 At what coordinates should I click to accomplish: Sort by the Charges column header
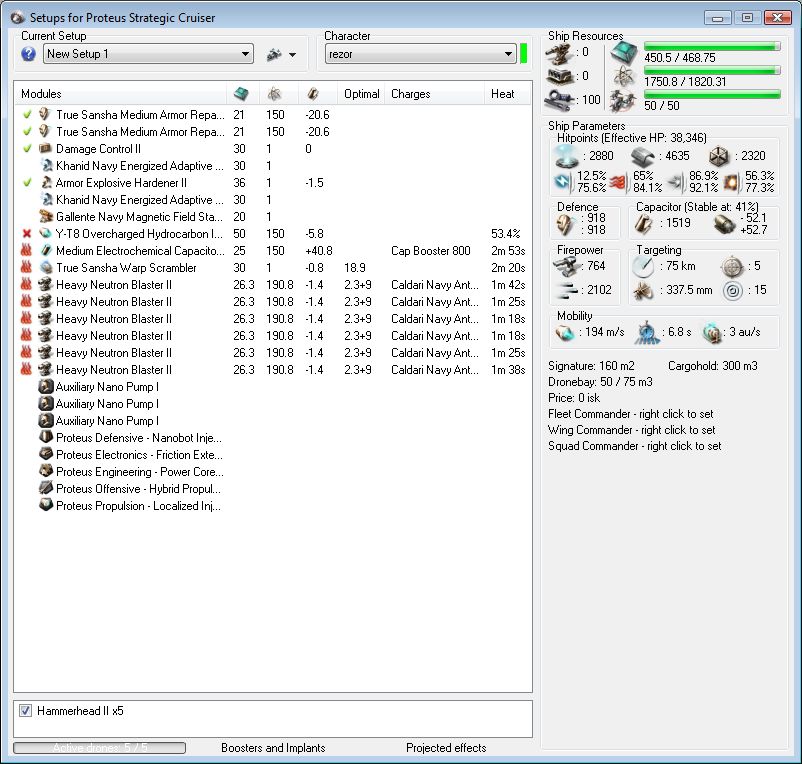(434, 94)
